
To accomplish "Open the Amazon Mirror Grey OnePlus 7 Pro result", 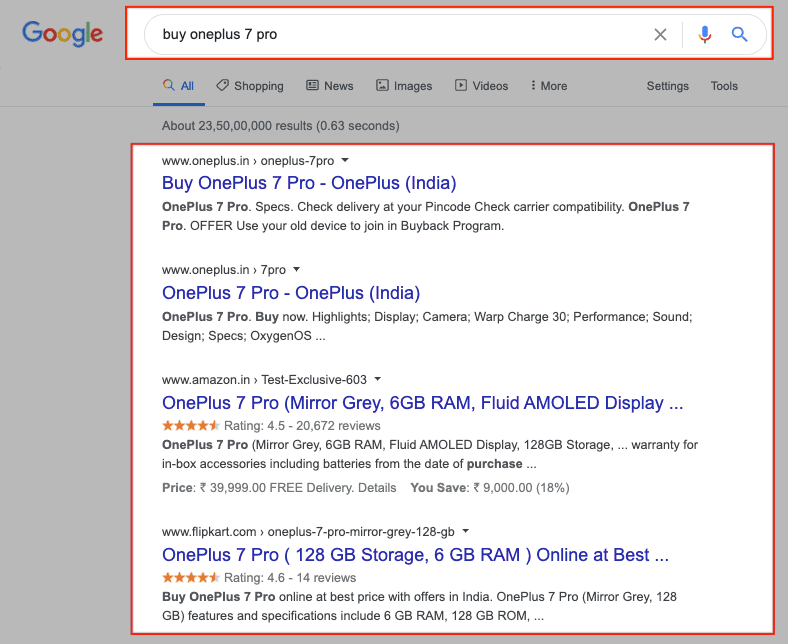I will [422, 403].
